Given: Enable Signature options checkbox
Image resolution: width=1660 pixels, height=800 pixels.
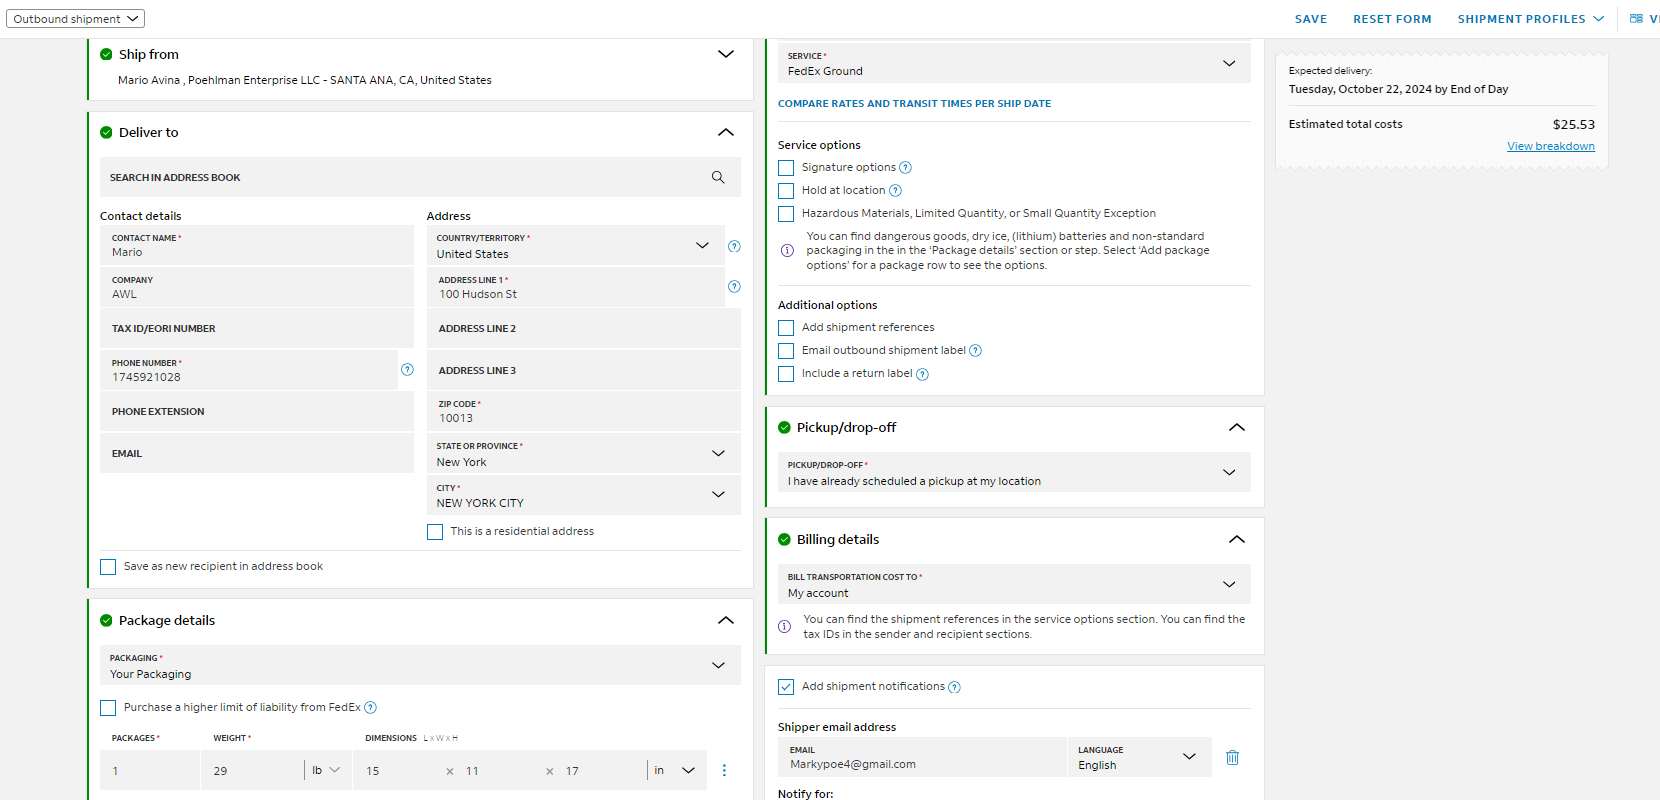Looking at the screenshot, I should pyautogui.click(x=786, y=168).
